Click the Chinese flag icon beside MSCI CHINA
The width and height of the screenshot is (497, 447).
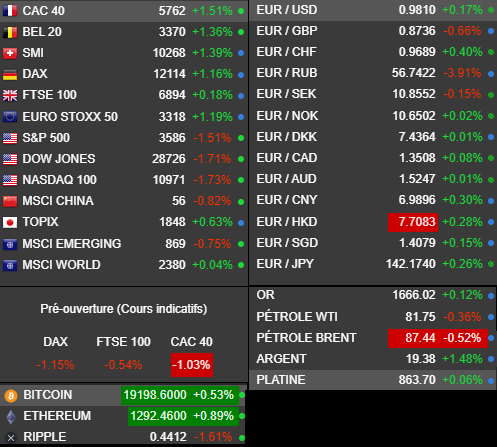click(10, 201)
